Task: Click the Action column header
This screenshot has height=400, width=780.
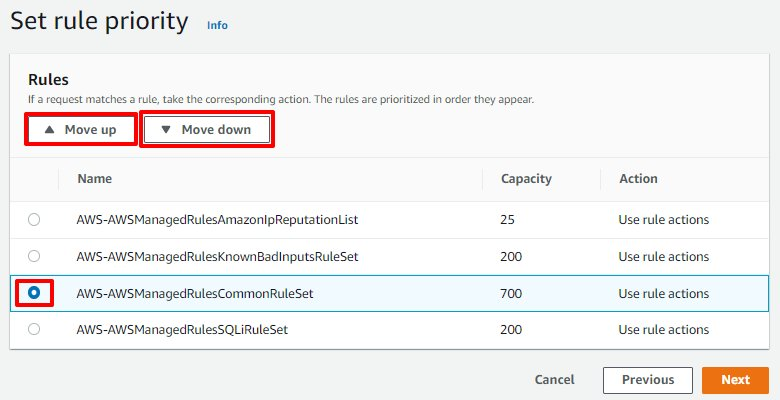Action: [x=638, y=179]
